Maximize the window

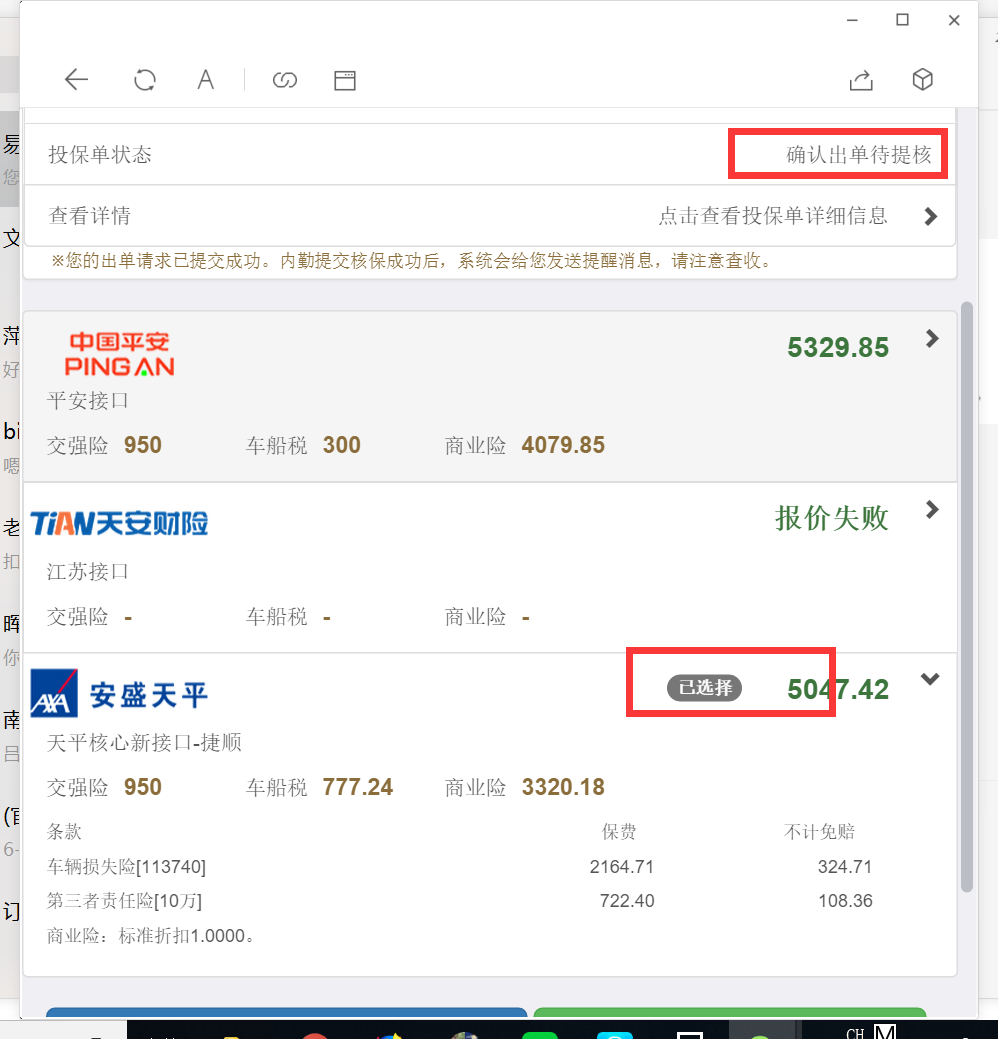tap(903, 20)
